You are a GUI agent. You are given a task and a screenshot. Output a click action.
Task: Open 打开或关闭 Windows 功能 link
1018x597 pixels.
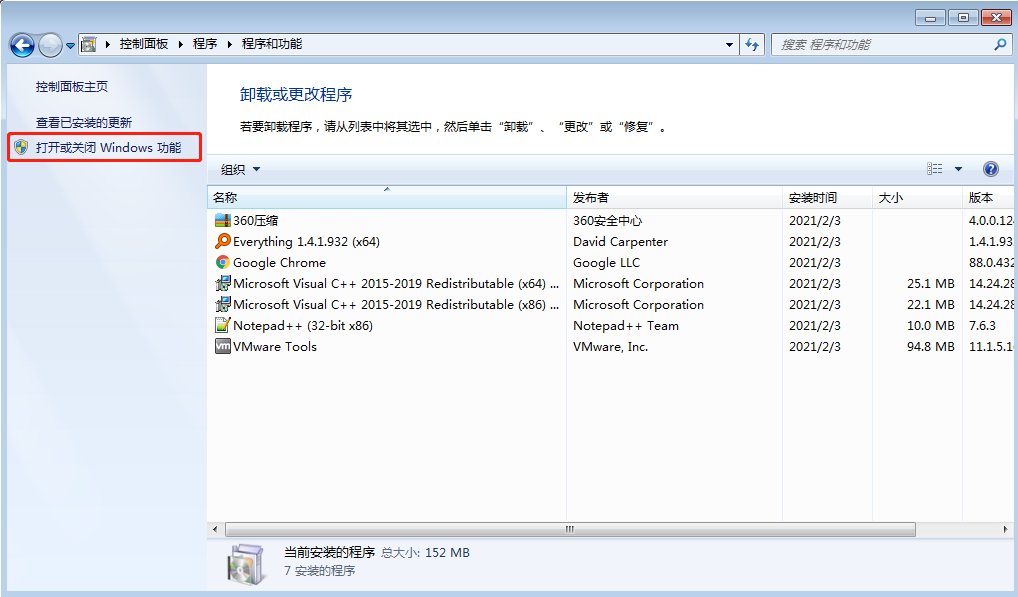tap(108, 147)
